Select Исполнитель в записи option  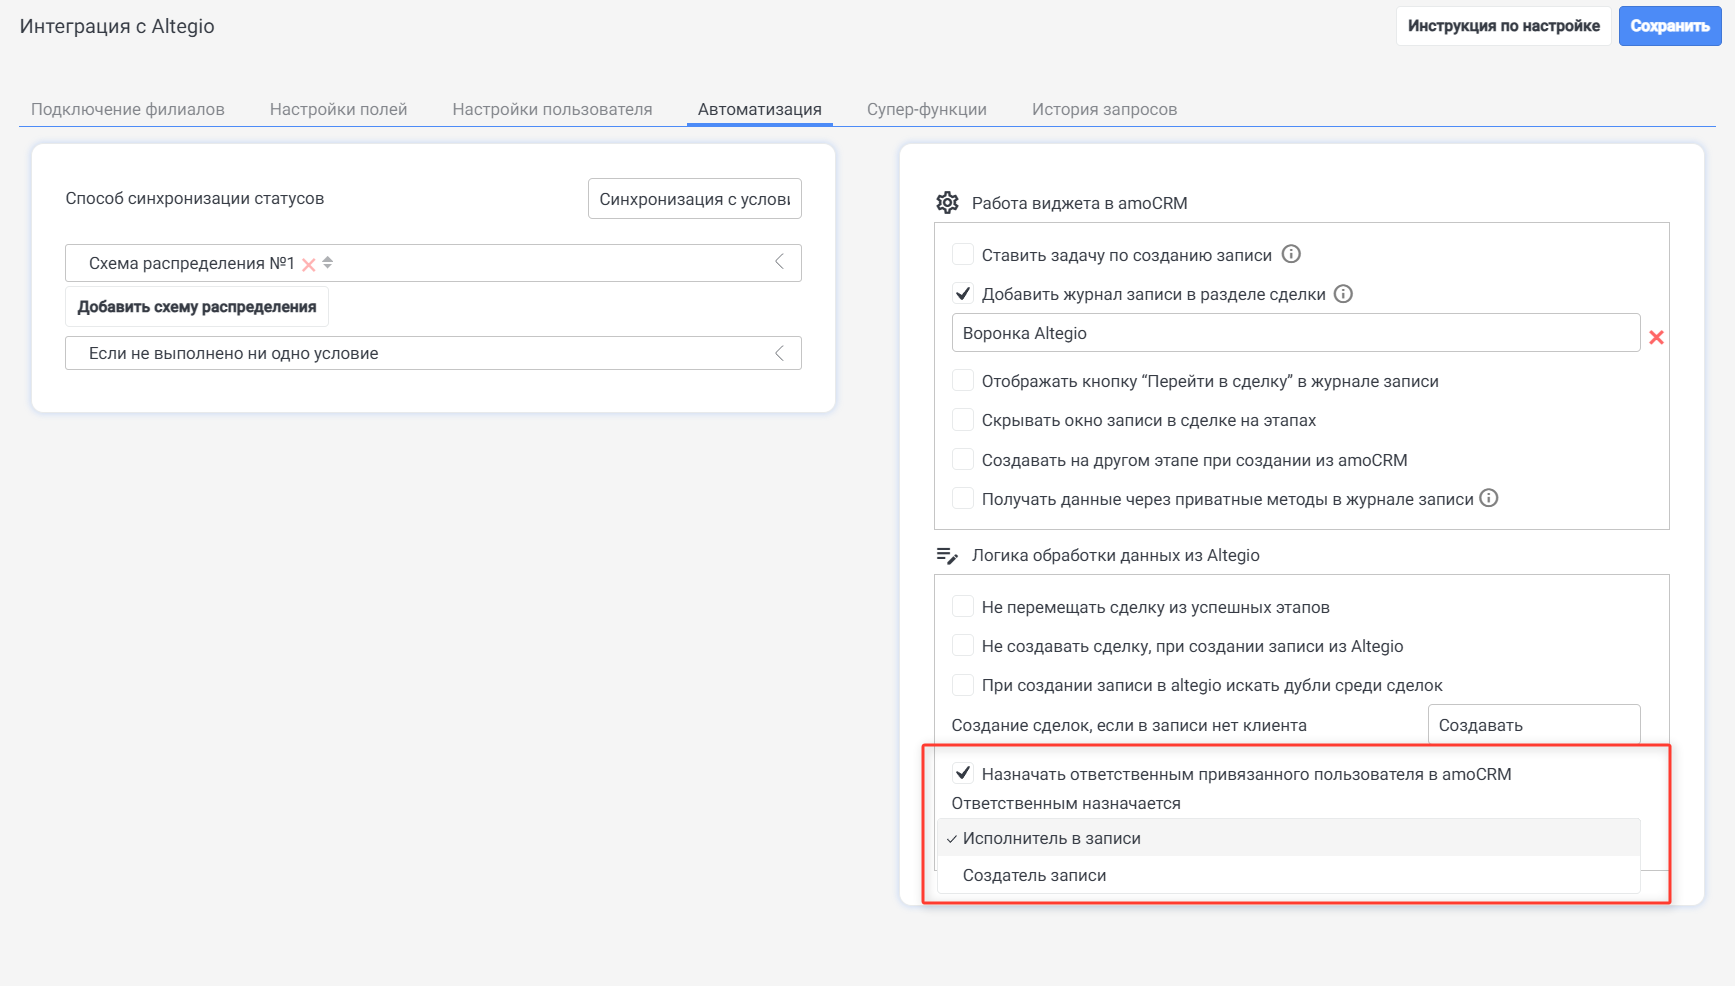point(1289,838)
